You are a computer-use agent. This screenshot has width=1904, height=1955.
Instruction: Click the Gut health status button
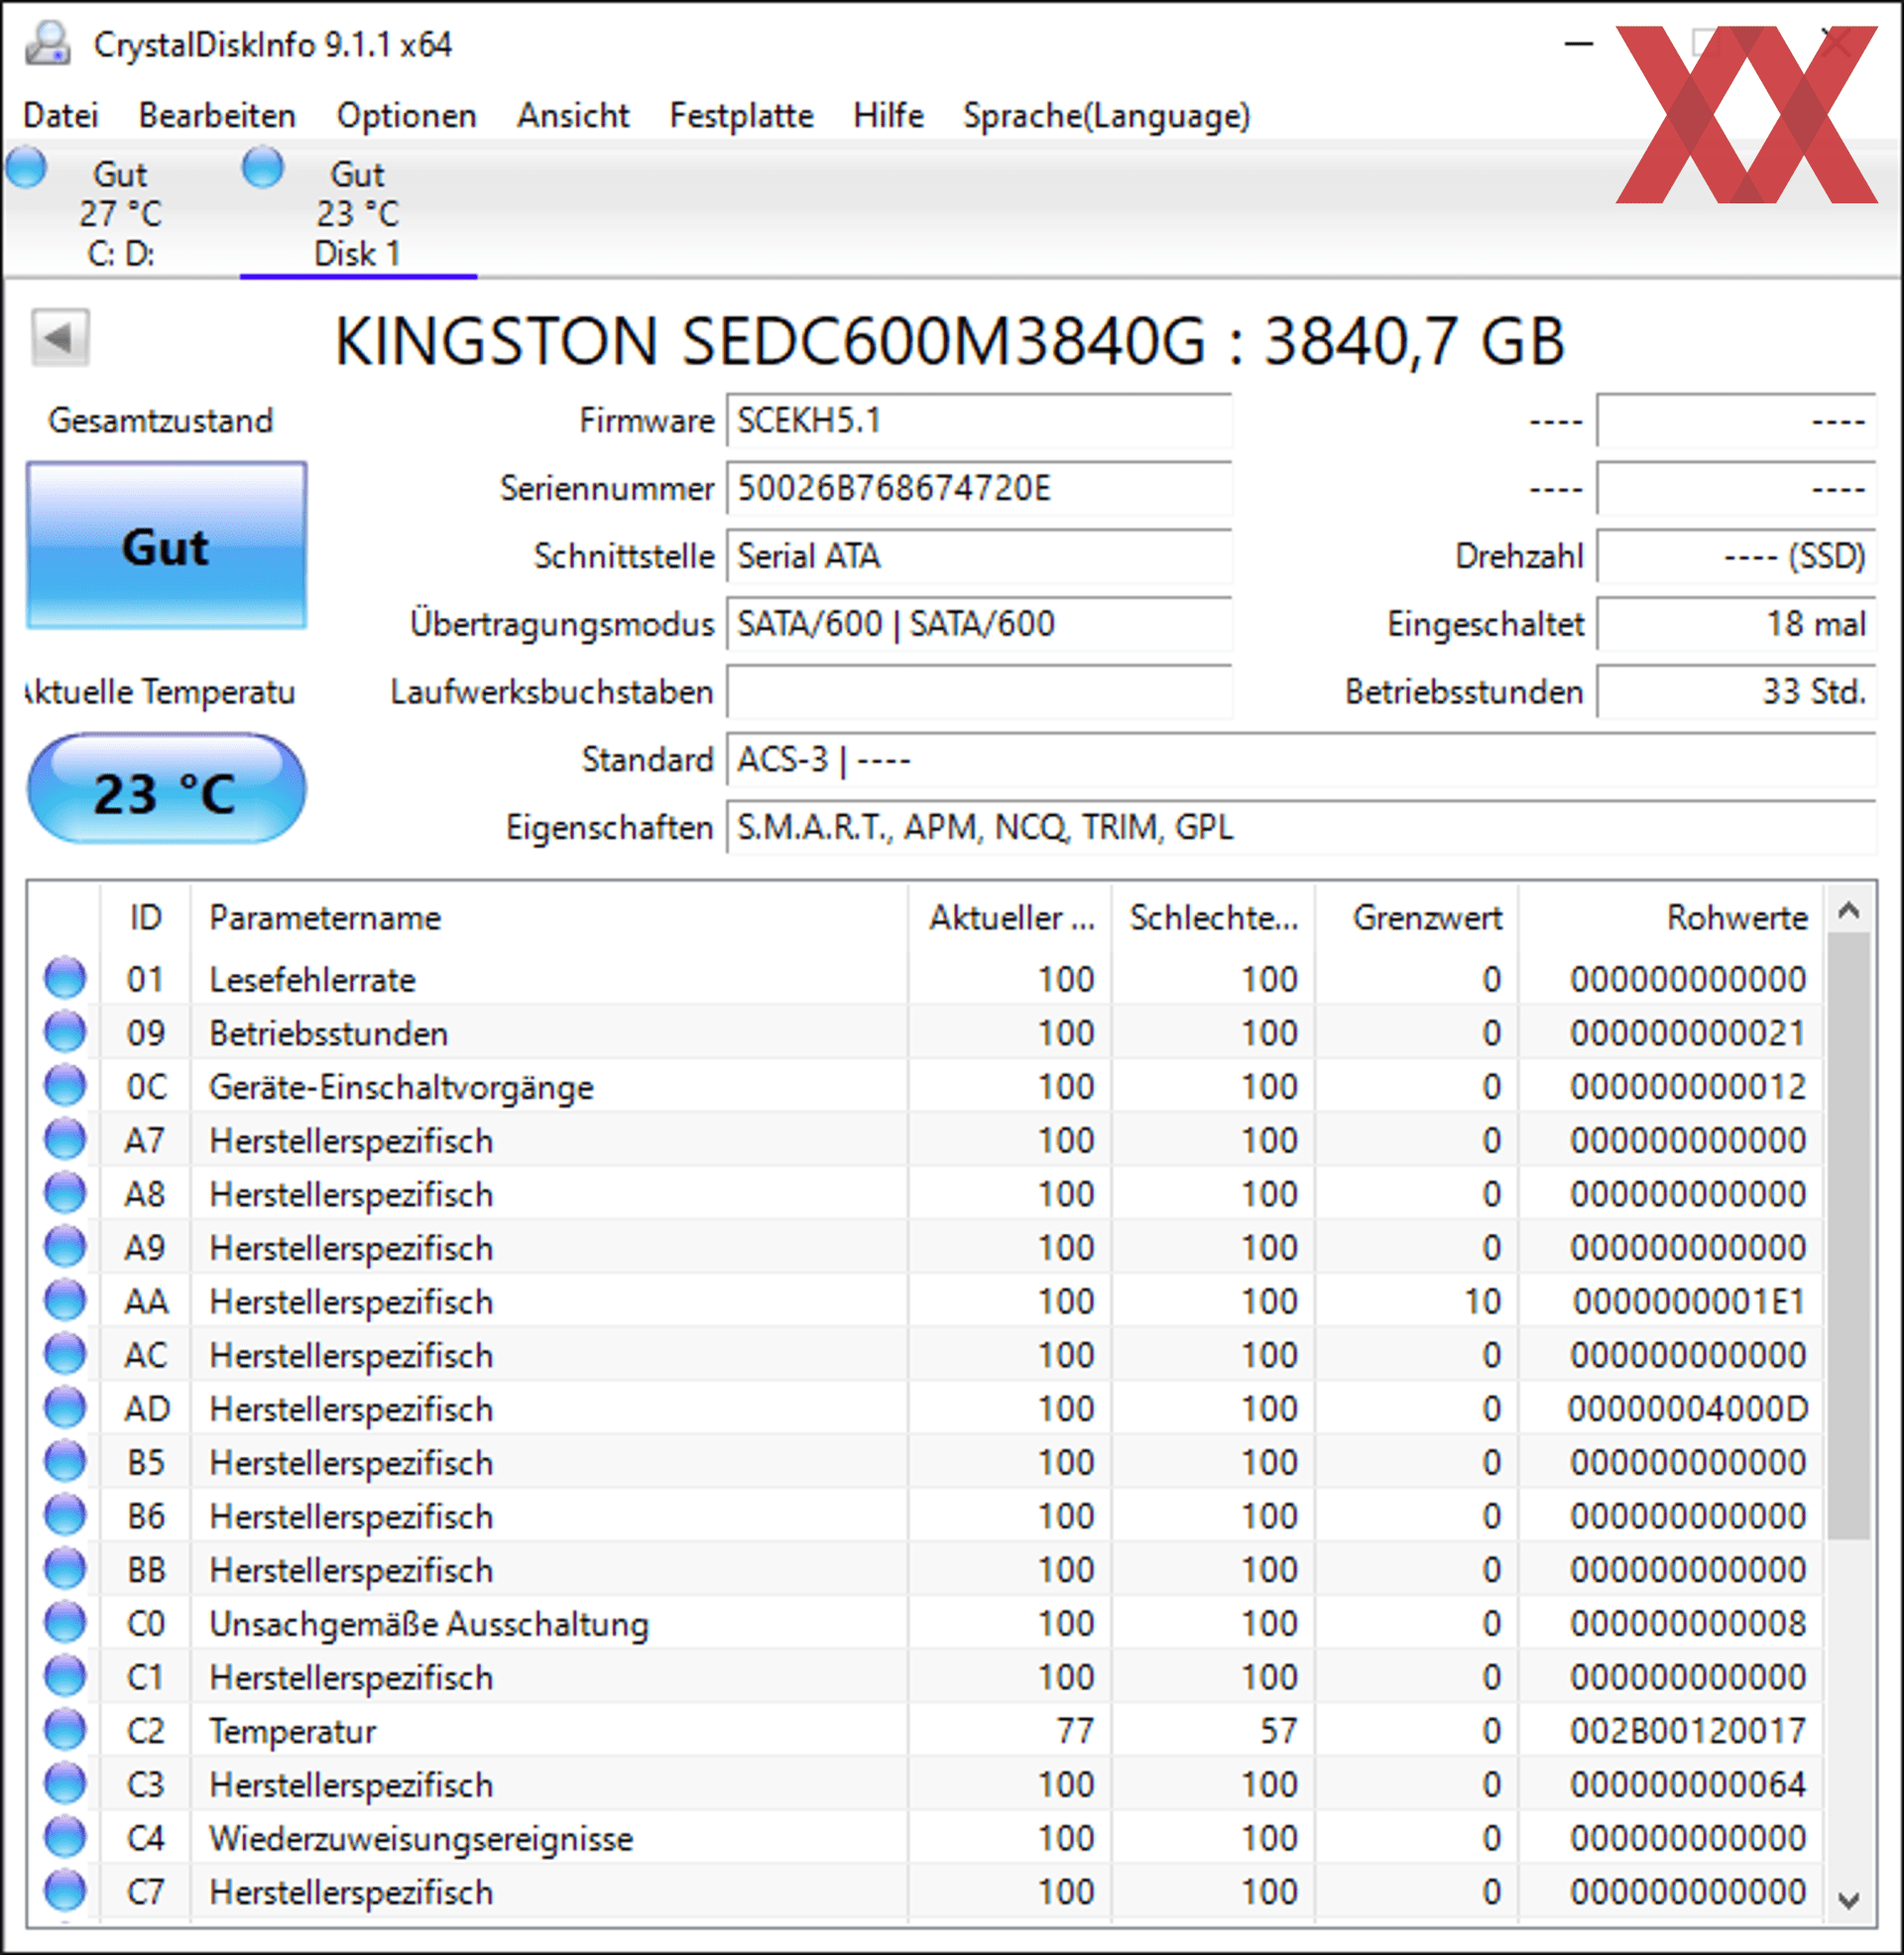point(166,546)
